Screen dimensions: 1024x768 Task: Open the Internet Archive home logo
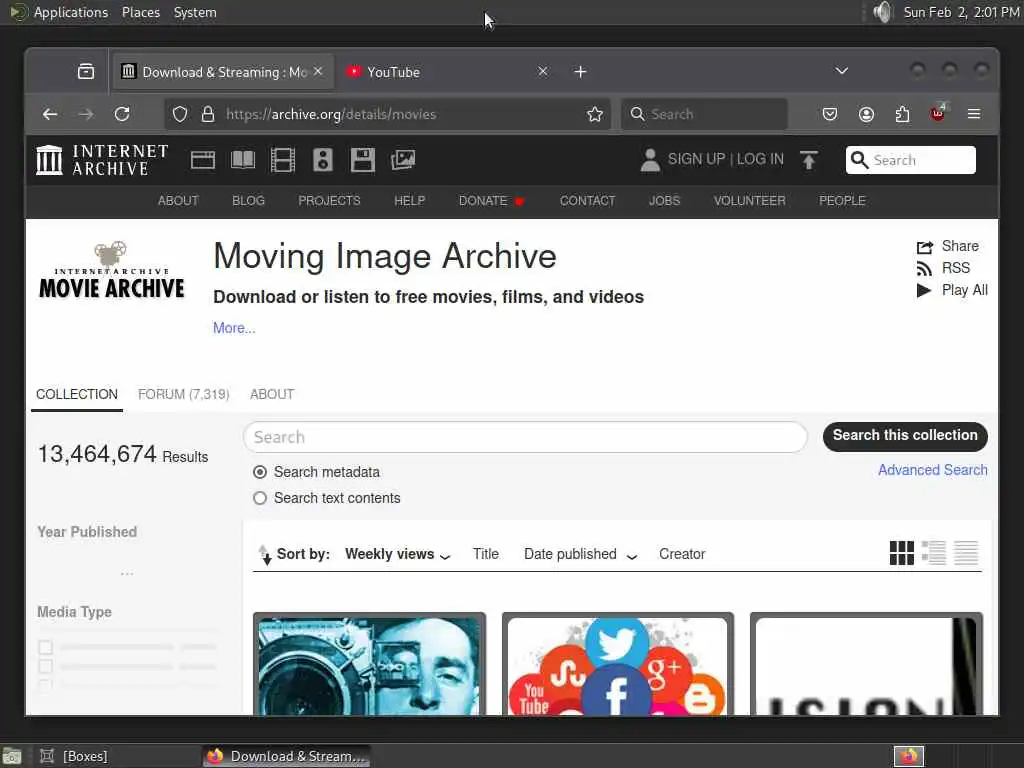click(x=102, y=160)
